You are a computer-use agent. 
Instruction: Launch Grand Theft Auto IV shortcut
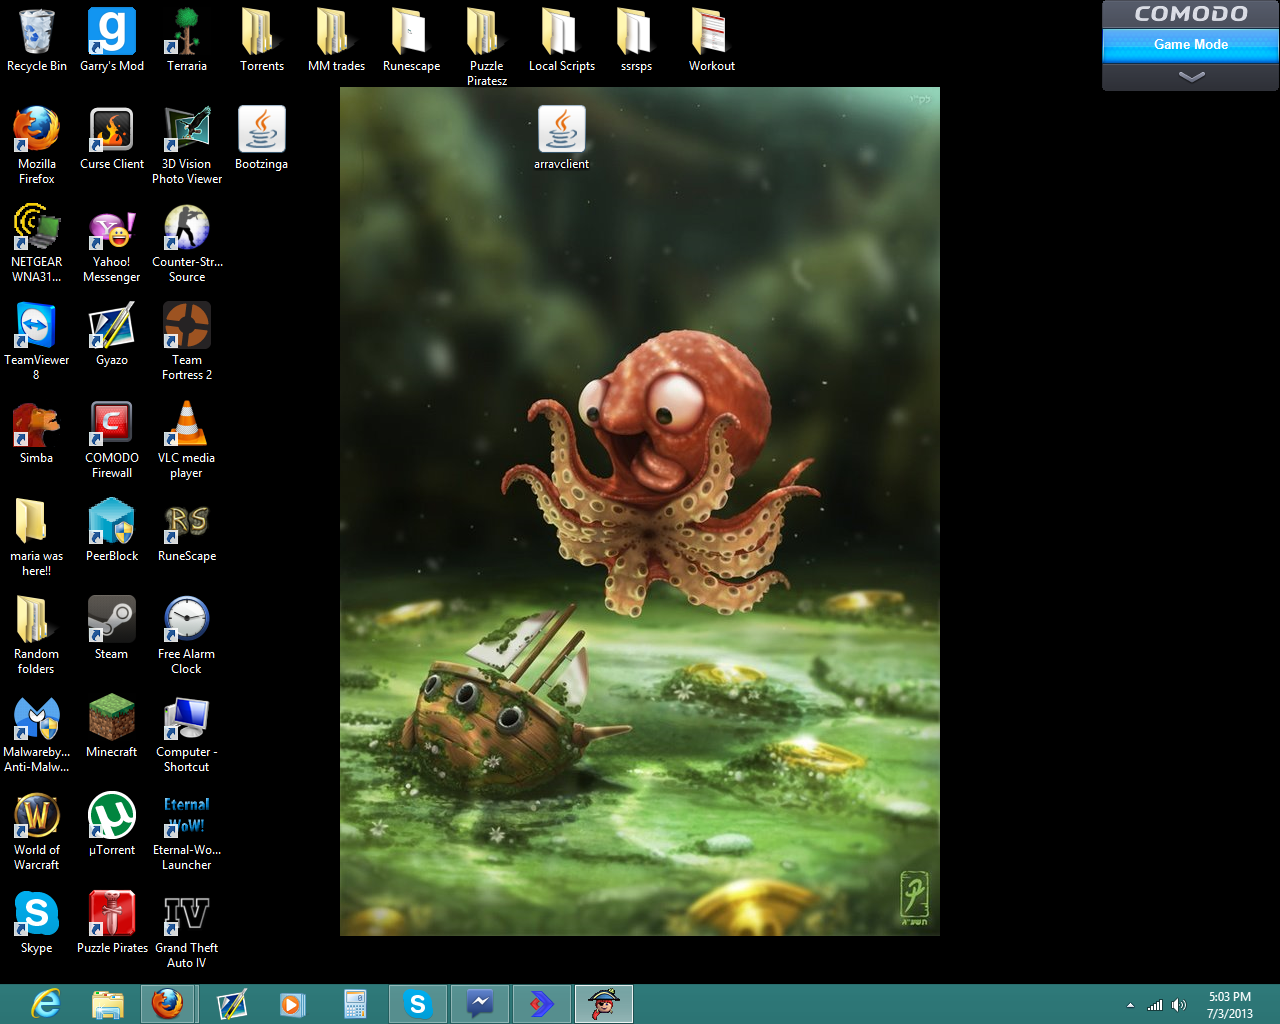[187, 929]
